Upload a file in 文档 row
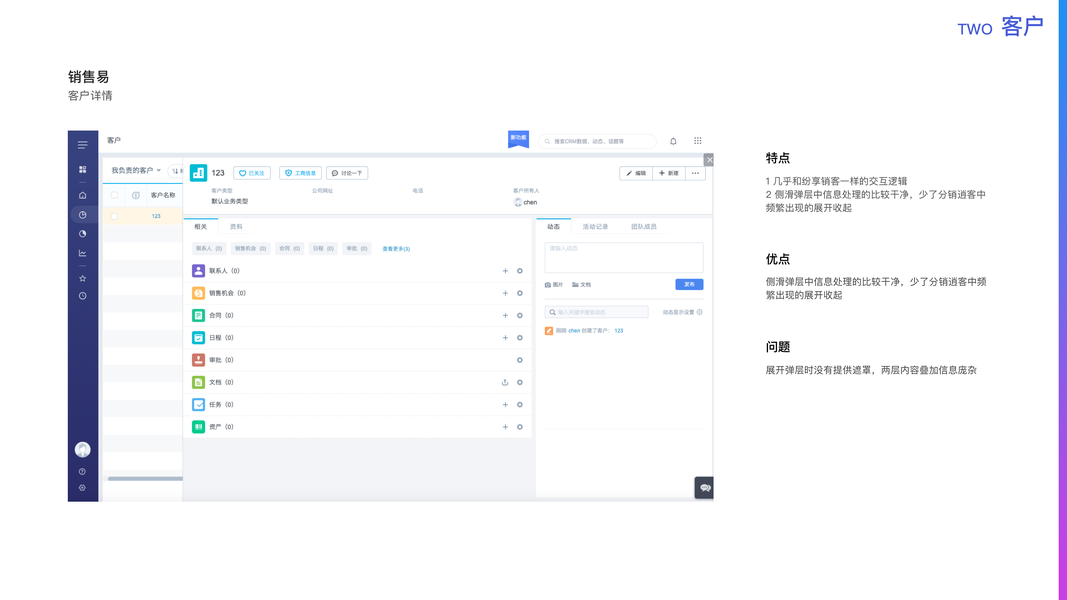Viewport: 1067px width, 600px height. click(x=505, y=382)
